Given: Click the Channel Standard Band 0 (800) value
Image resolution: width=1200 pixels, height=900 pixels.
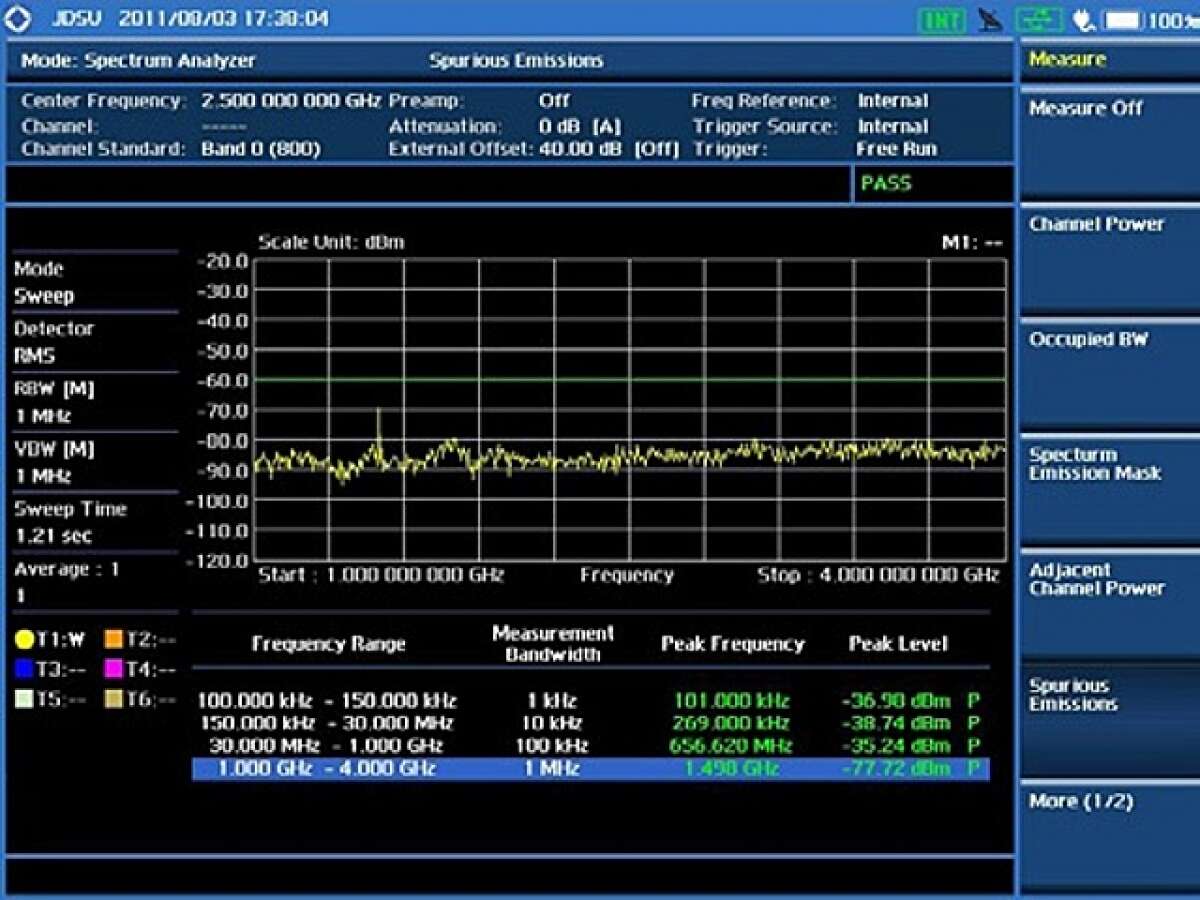Looking at the screenshot, I should [x=261, y=149].
